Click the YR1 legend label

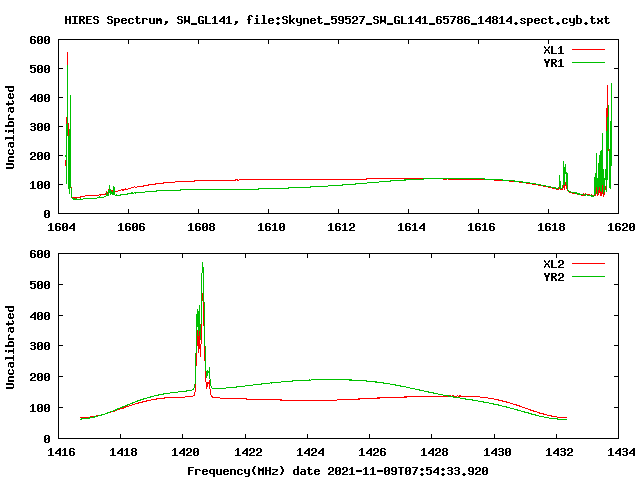click(x=553, y=63)
